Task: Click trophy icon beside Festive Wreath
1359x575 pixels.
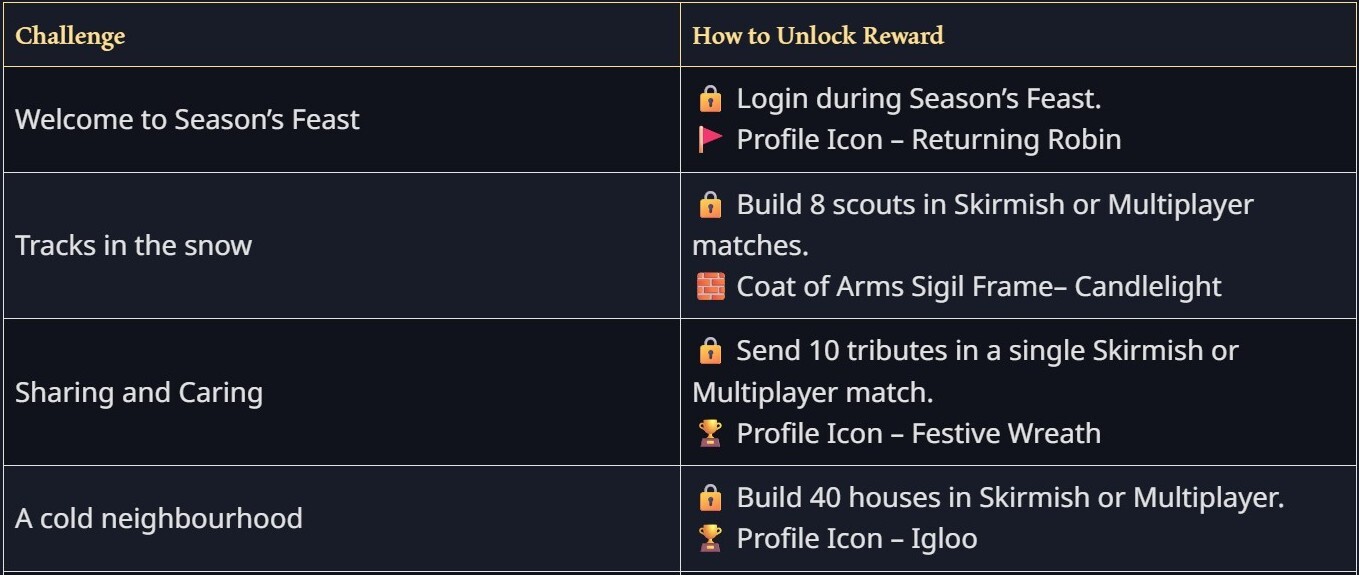Action: (x=710, y=433)
